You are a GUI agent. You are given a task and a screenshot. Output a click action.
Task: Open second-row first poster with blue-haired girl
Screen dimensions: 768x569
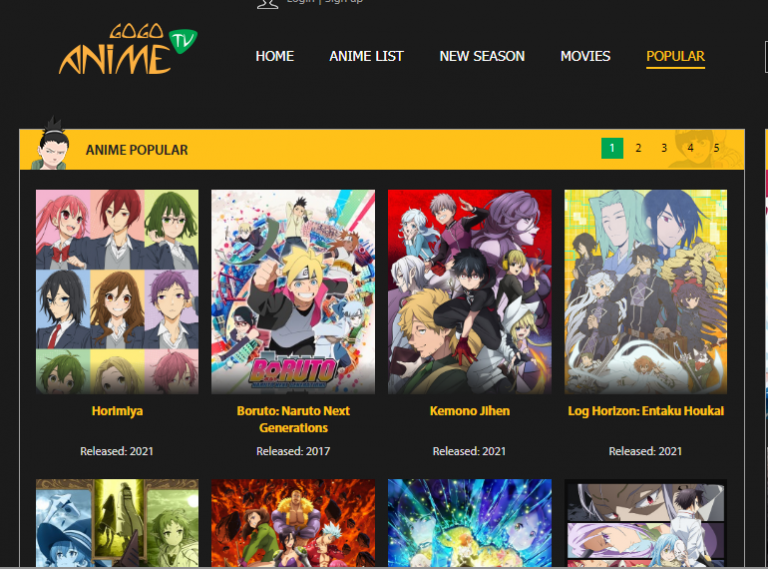[x=117, y=523]
